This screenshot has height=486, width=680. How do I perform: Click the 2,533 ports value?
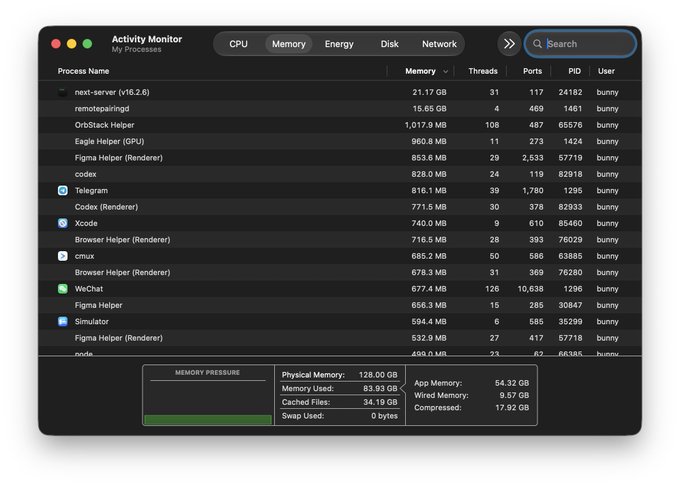point(533,158)
